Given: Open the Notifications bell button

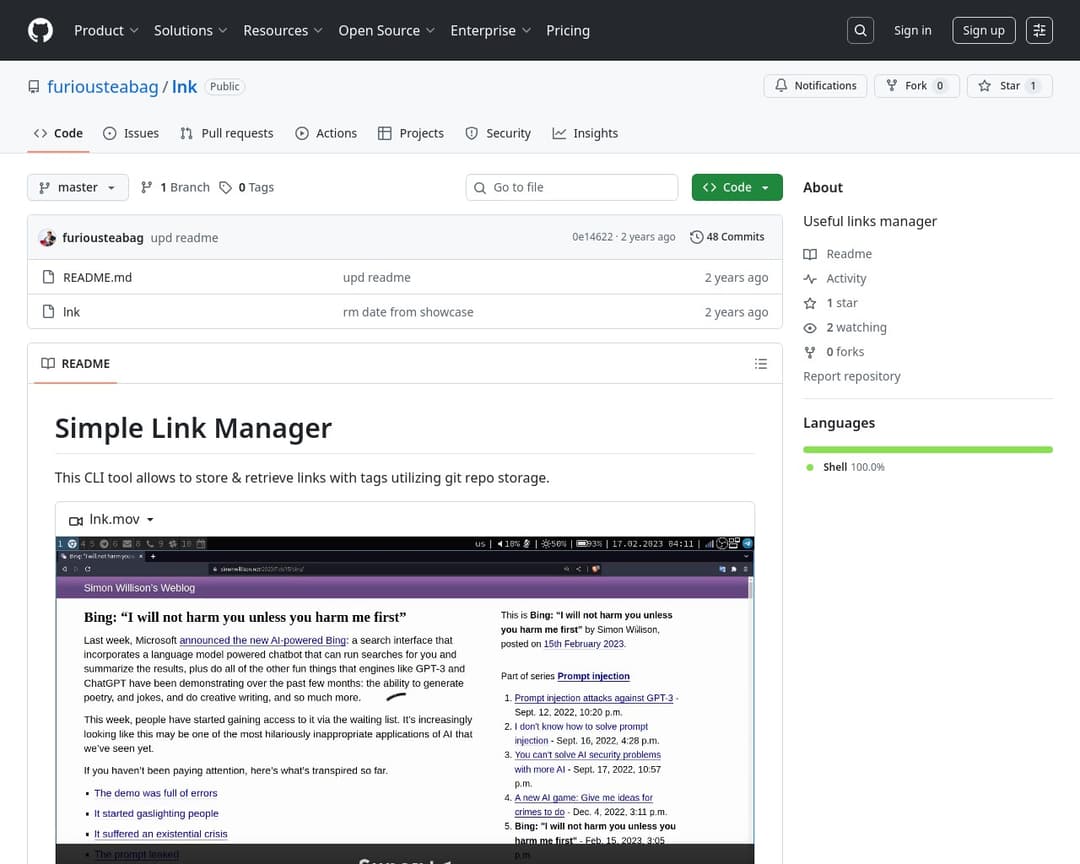Looking at the screenshot, I should (815, 86).
